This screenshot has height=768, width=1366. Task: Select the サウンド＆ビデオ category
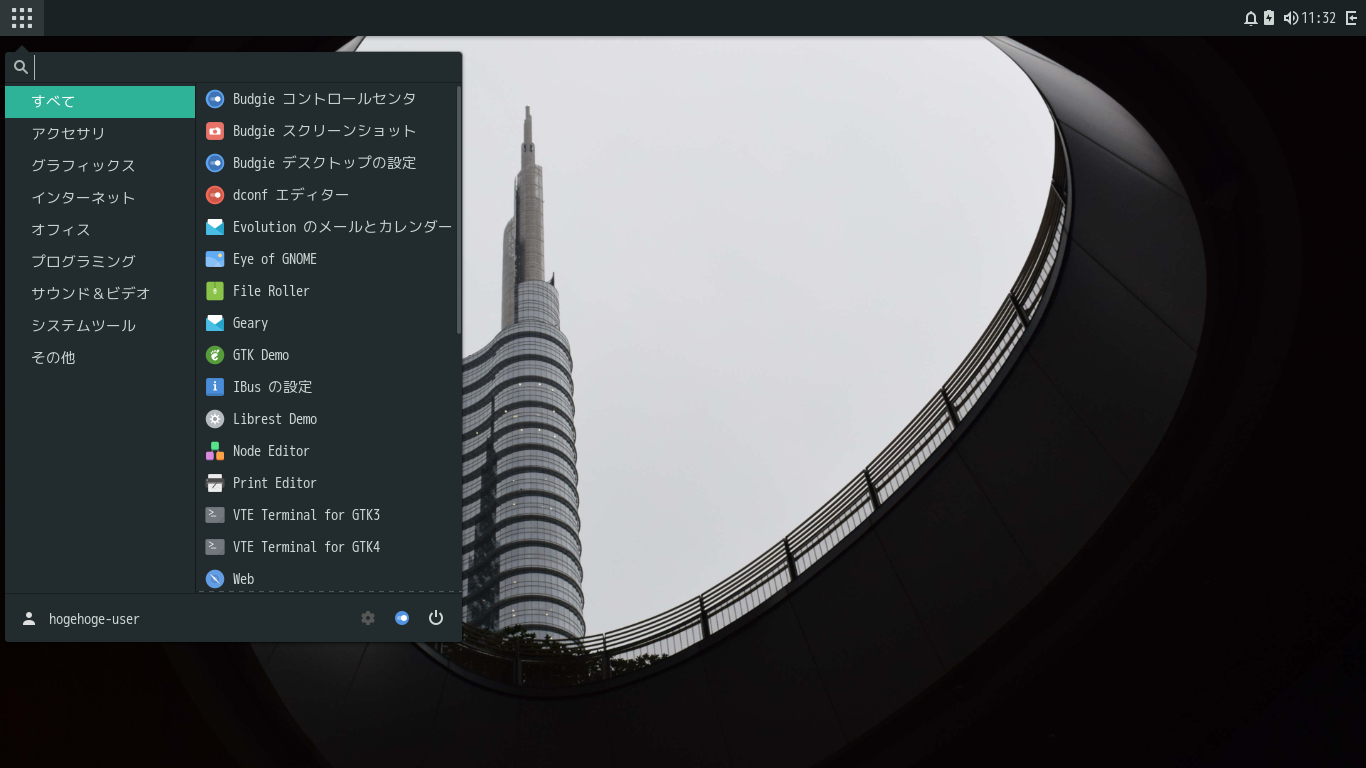point(100,293)
